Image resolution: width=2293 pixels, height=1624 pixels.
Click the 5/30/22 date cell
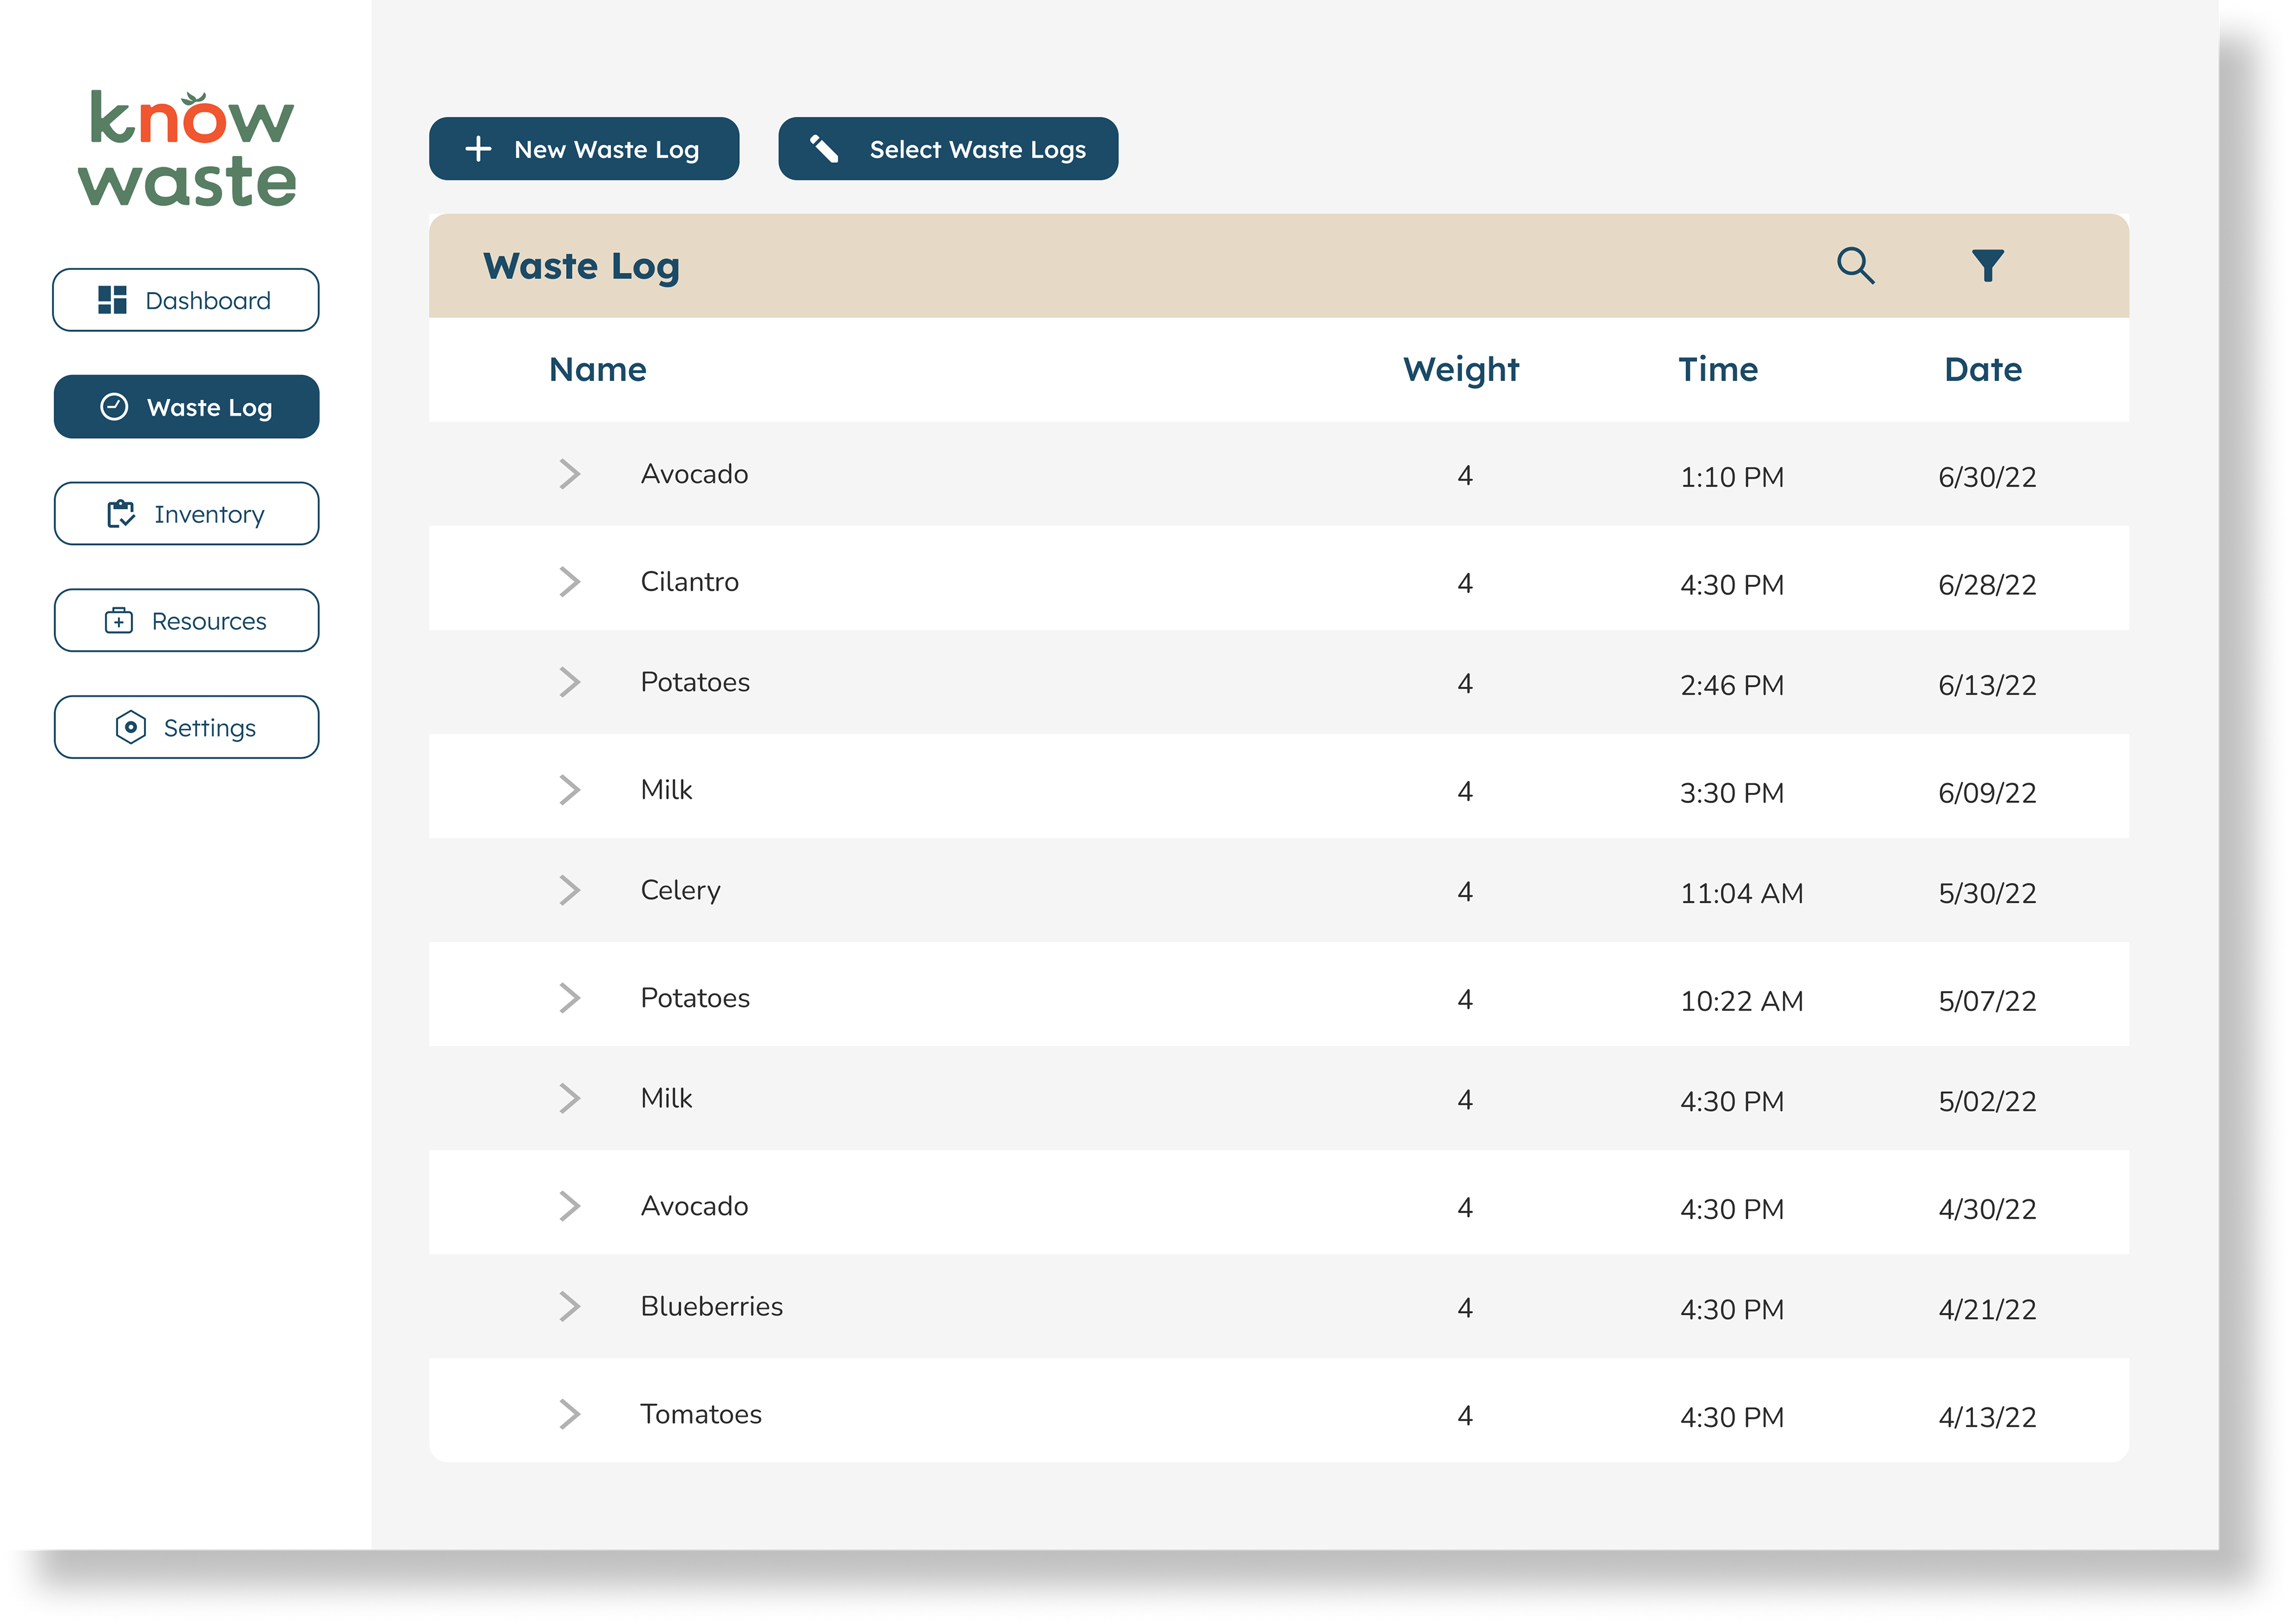click(x=1987, y=894)
